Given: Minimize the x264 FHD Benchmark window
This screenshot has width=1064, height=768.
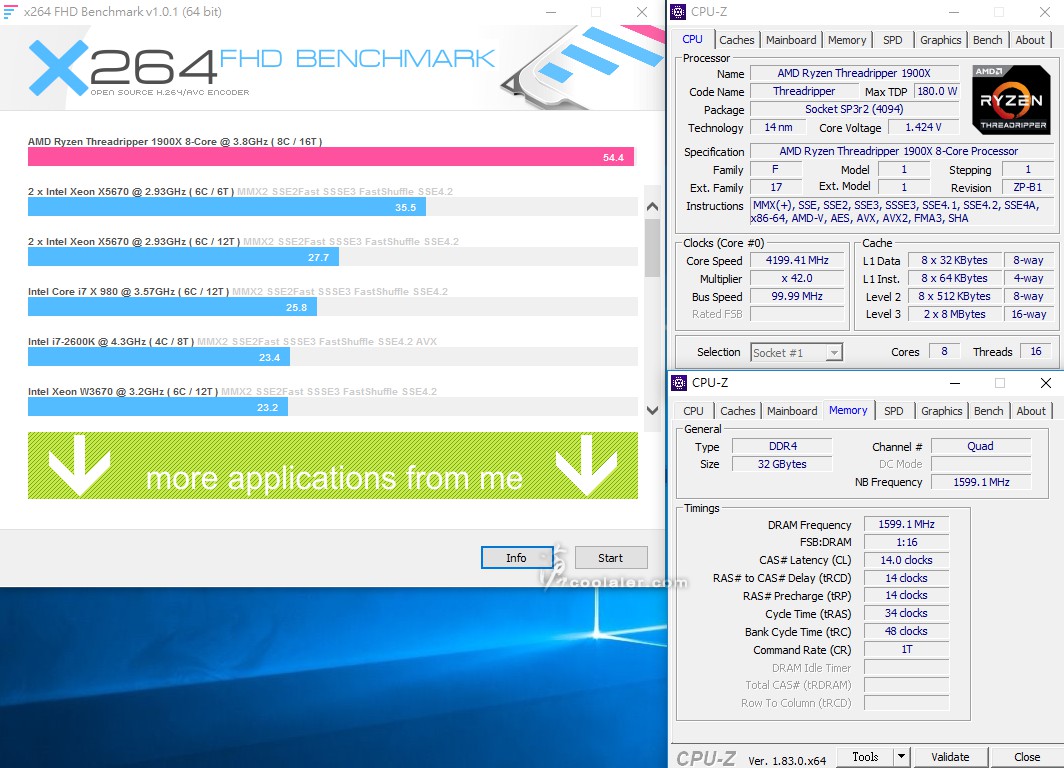Looking at the screenshot, I should click(x=551, y=12).
